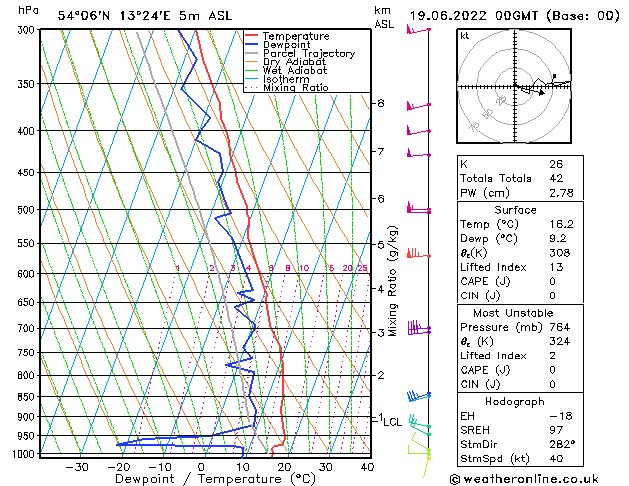
Task: Click the Dewpoint legend entry
Action: pyautogui.click(x=286, y=45)
